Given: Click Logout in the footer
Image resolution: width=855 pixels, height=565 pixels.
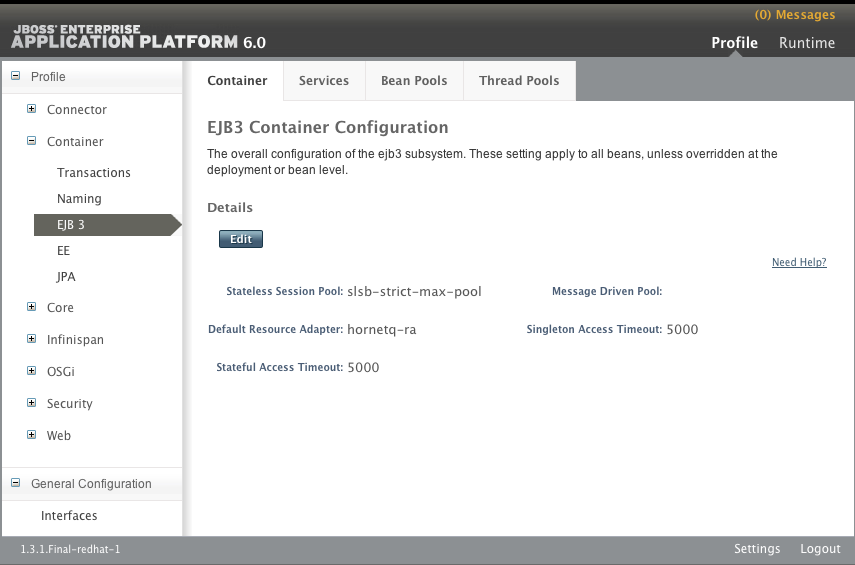Looking at the screenshot, I should (x=820, y=549).
